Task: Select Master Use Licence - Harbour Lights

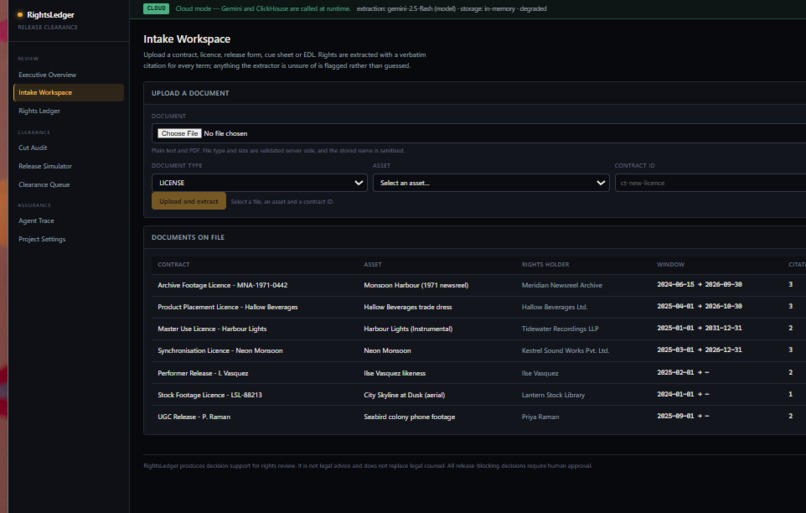Action: (212, 328)
